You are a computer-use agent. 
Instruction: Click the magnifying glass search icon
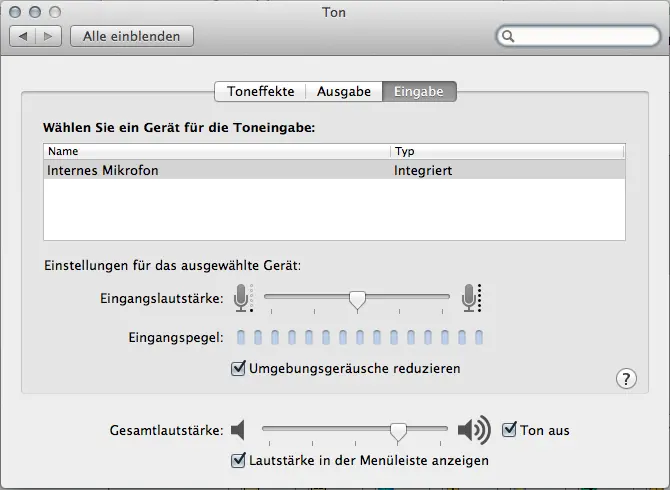pyautogui.click(x=509, y=36)
